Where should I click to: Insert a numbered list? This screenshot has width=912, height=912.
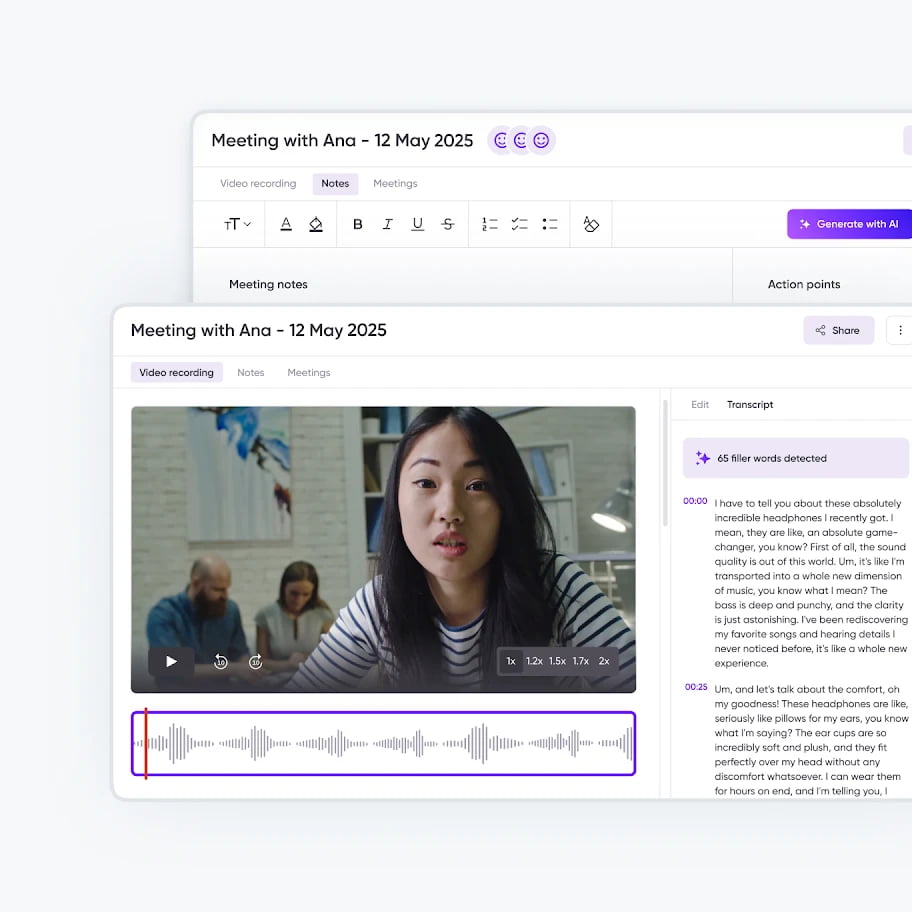490,224
